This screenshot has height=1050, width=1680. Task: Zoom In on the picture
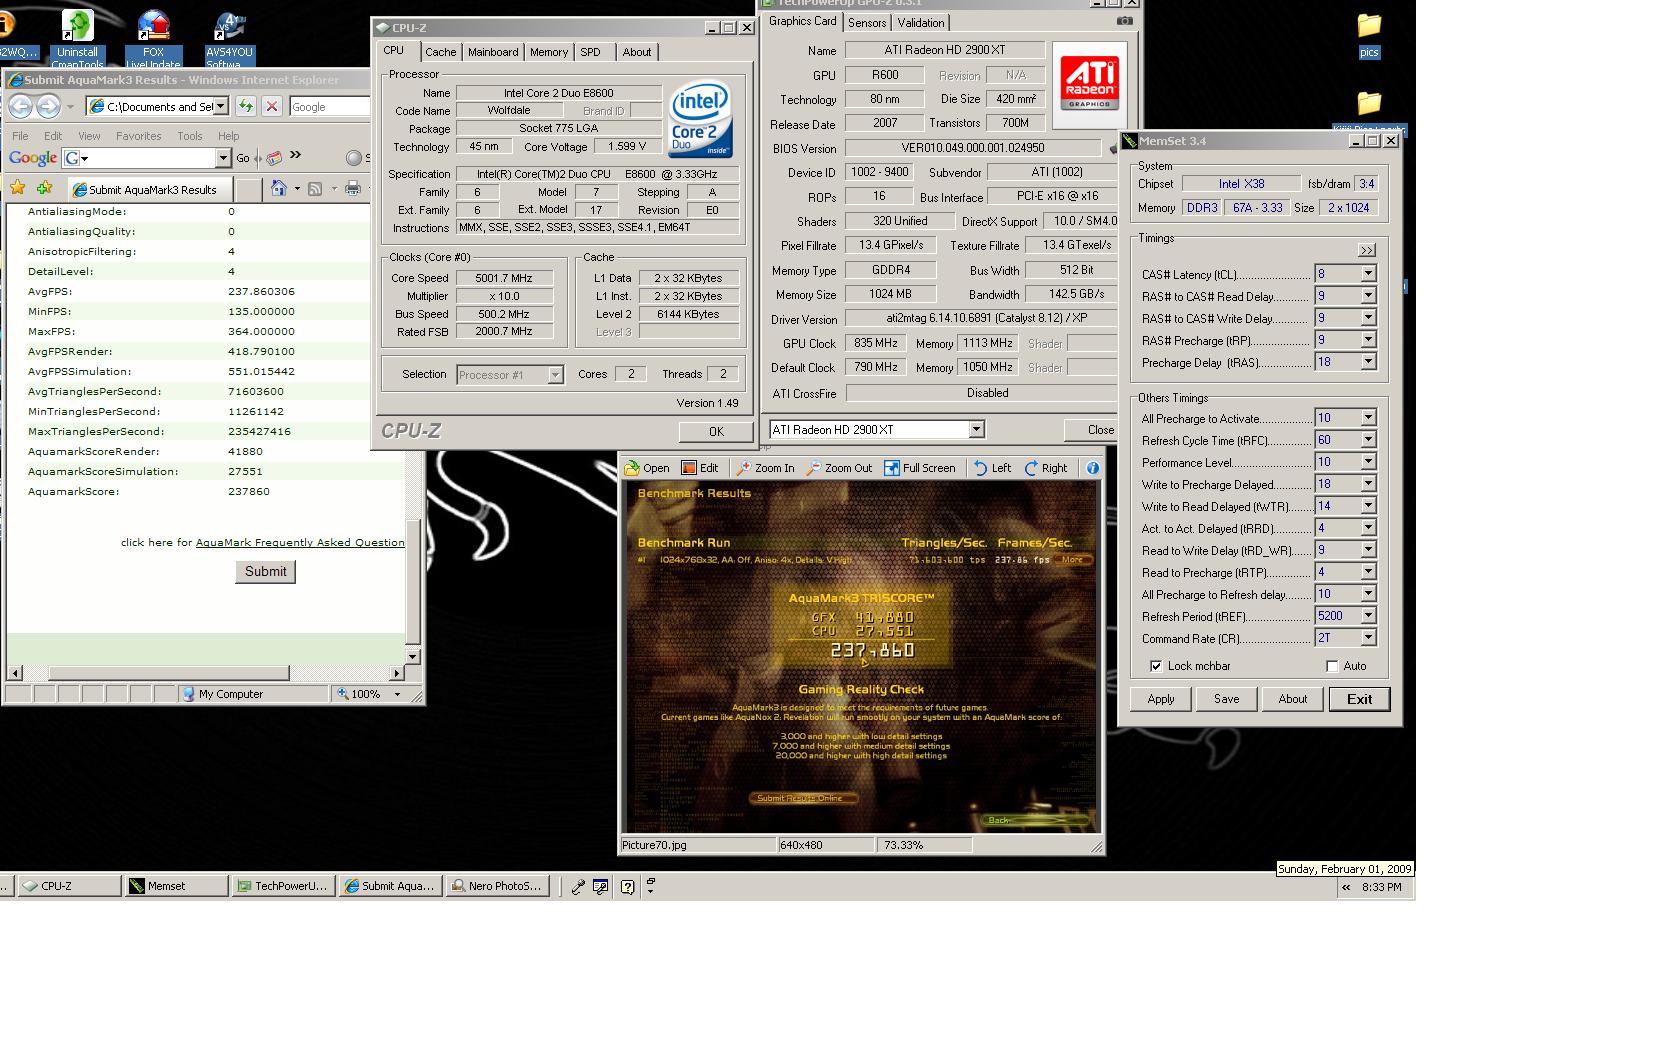click(x=766, y=468)
